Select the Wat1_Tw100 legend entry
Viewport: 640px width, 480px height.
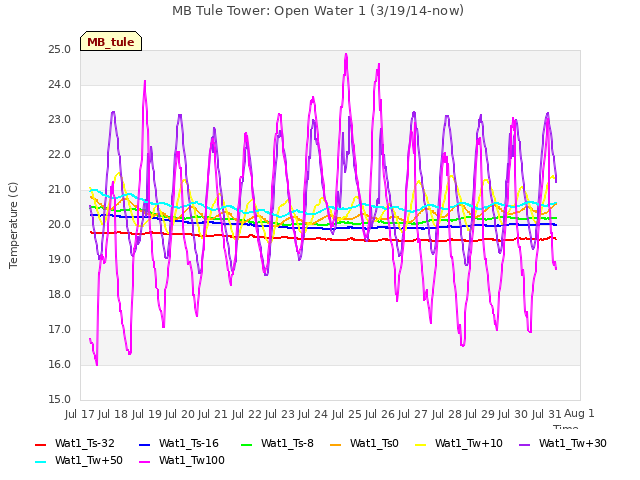click(182, 460)
